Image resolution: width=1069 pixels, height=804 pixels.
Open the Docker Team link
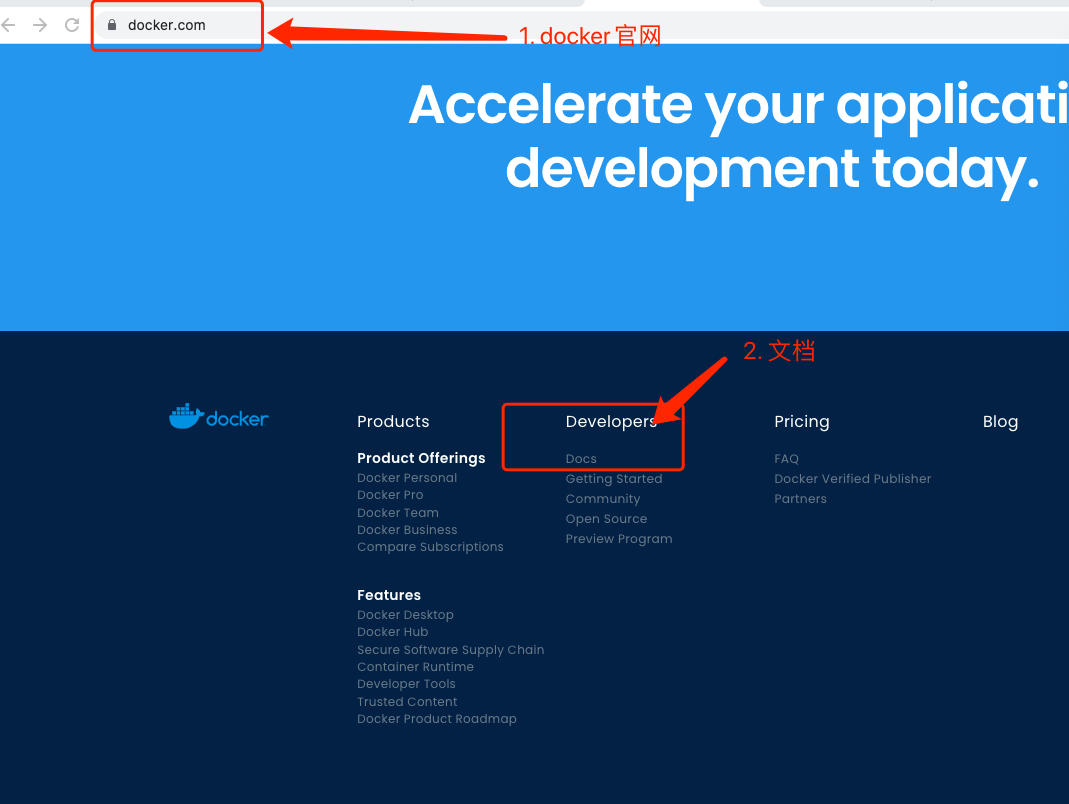coord(398,513)
